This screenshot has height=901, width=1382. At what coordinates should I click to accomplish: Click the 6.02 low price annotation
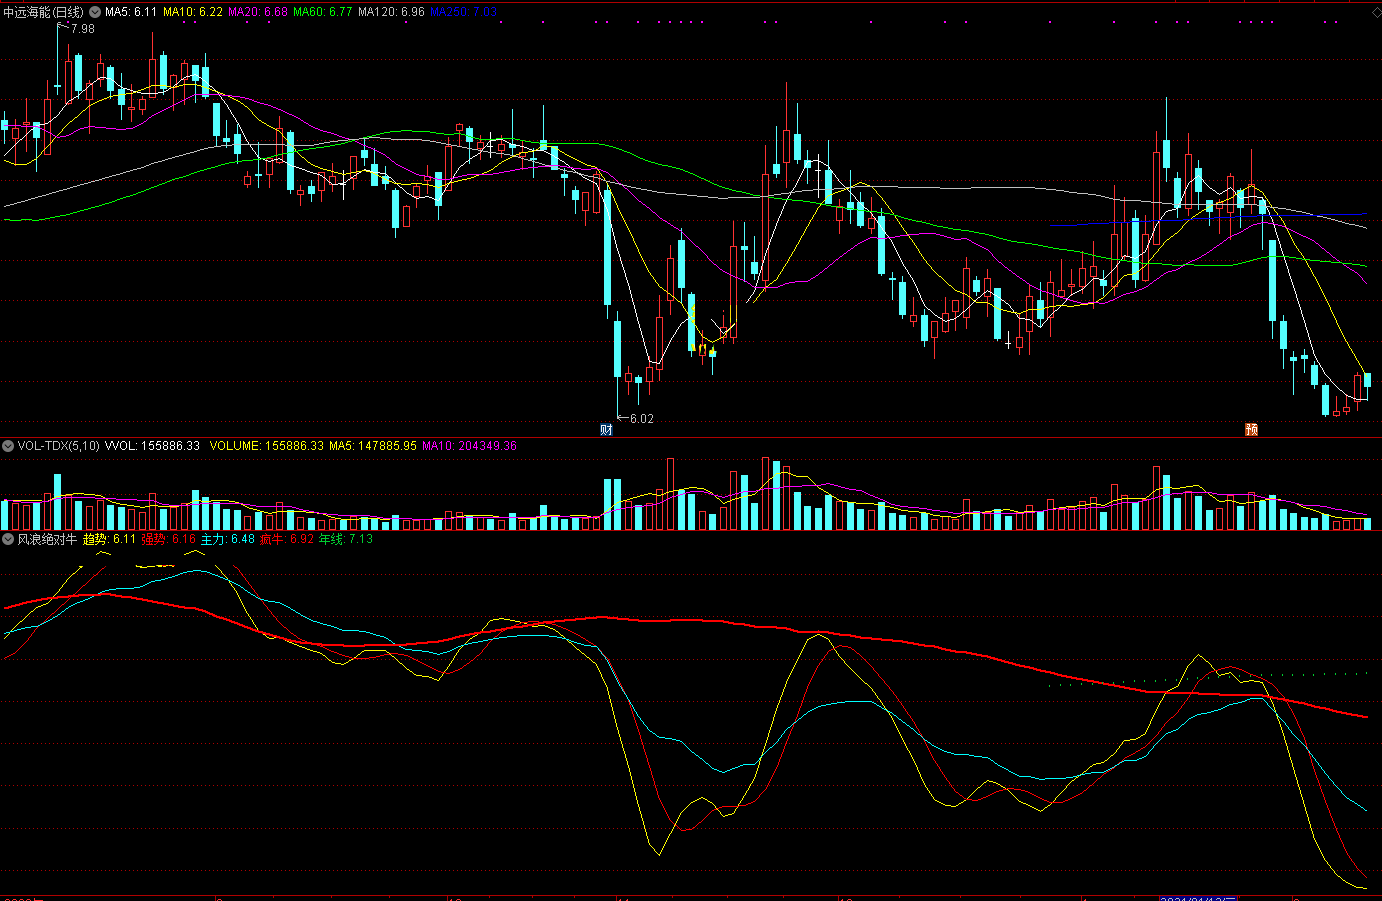pos(642,419)
